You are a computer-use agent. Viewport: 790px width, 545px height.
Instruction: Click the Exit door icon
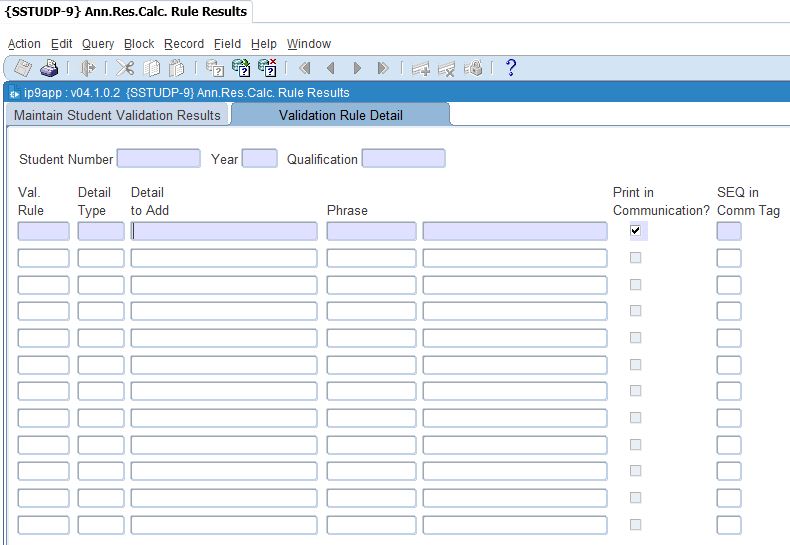pos(88,68)
